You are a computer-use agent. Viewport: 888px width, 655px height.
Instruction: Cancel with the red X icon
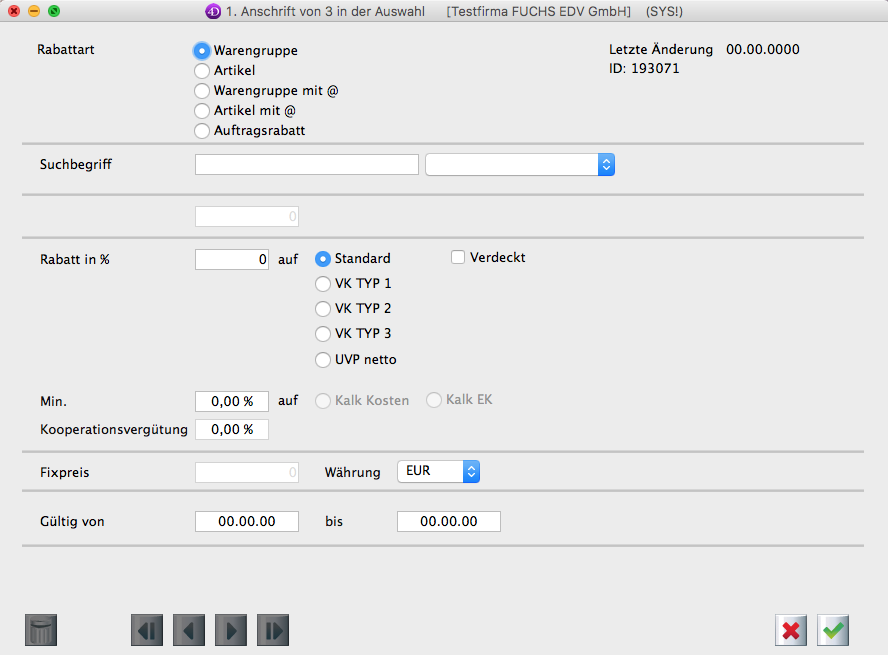pyautogui.click(x=791, y=630)
